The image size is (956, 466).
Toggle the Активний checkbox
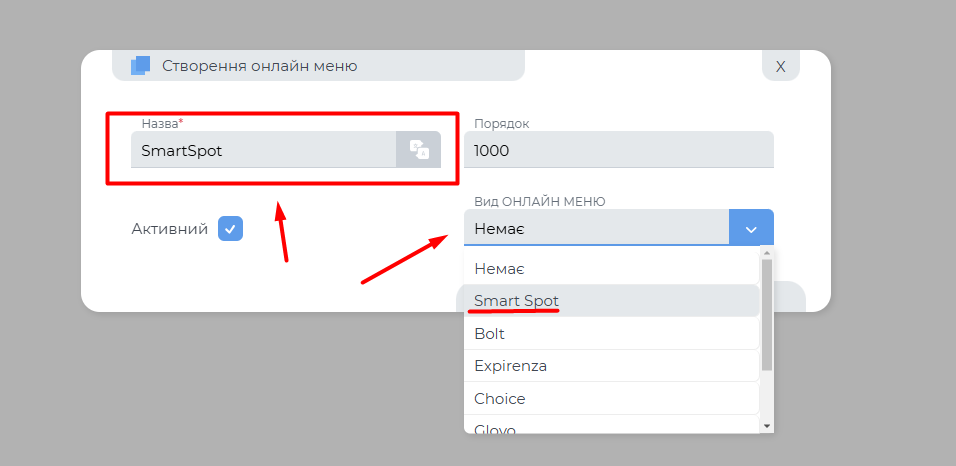click(x=230, y=229)
